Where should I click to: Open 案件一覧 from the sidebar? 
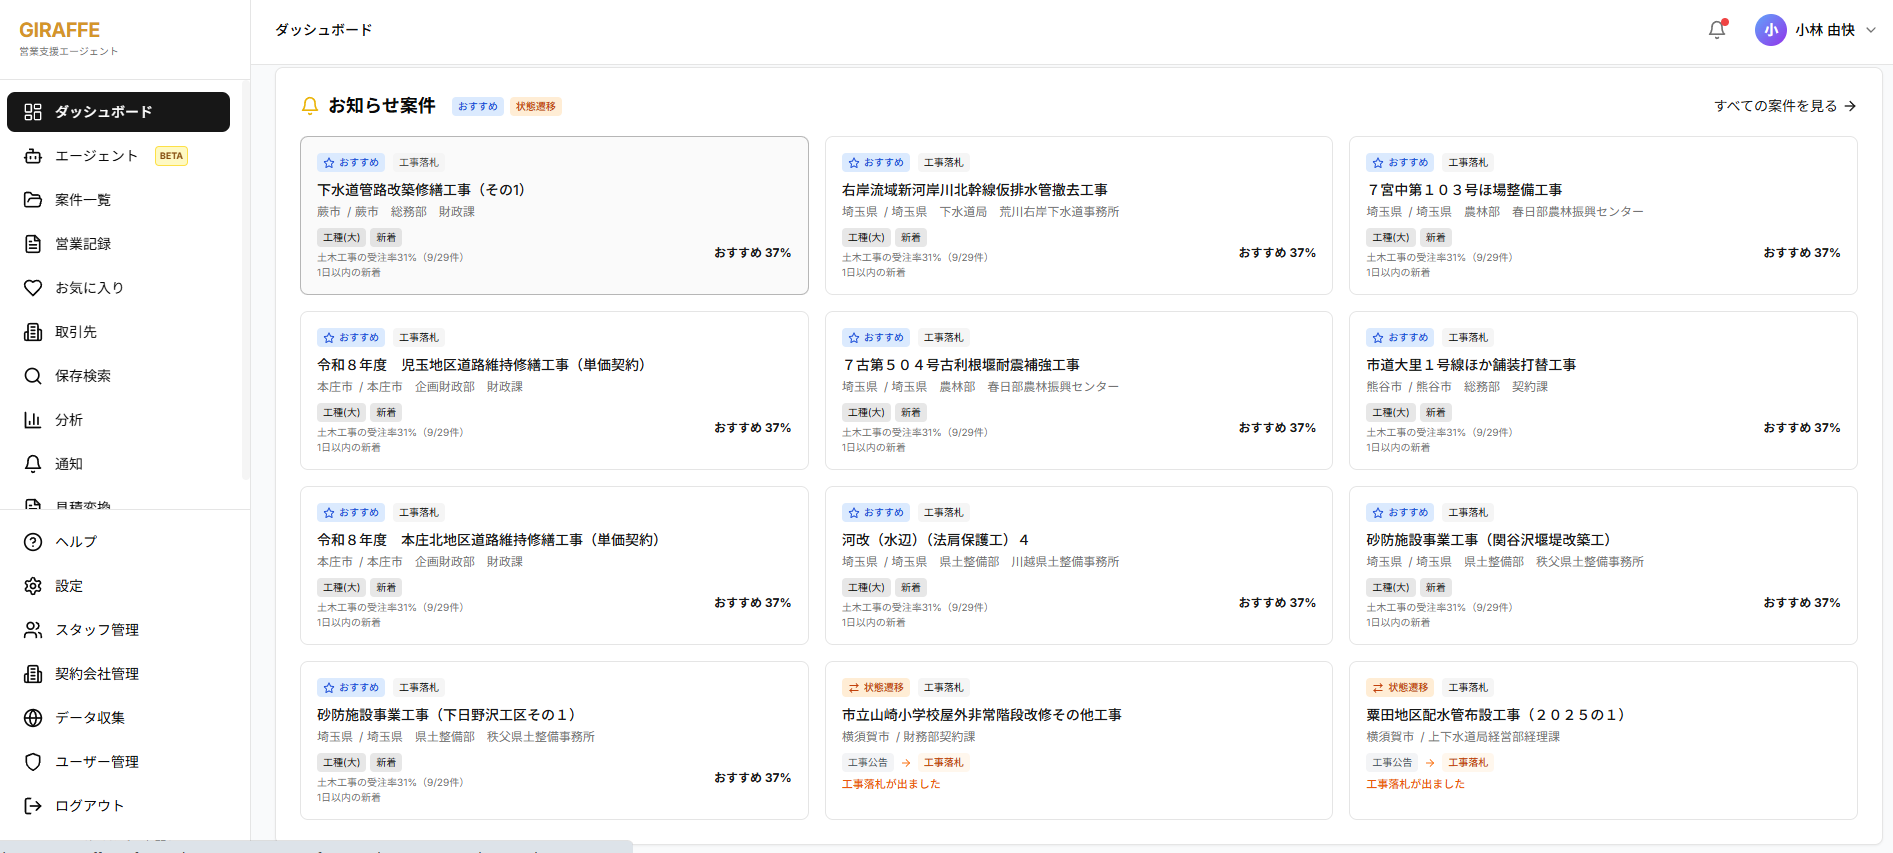[83, 200]
